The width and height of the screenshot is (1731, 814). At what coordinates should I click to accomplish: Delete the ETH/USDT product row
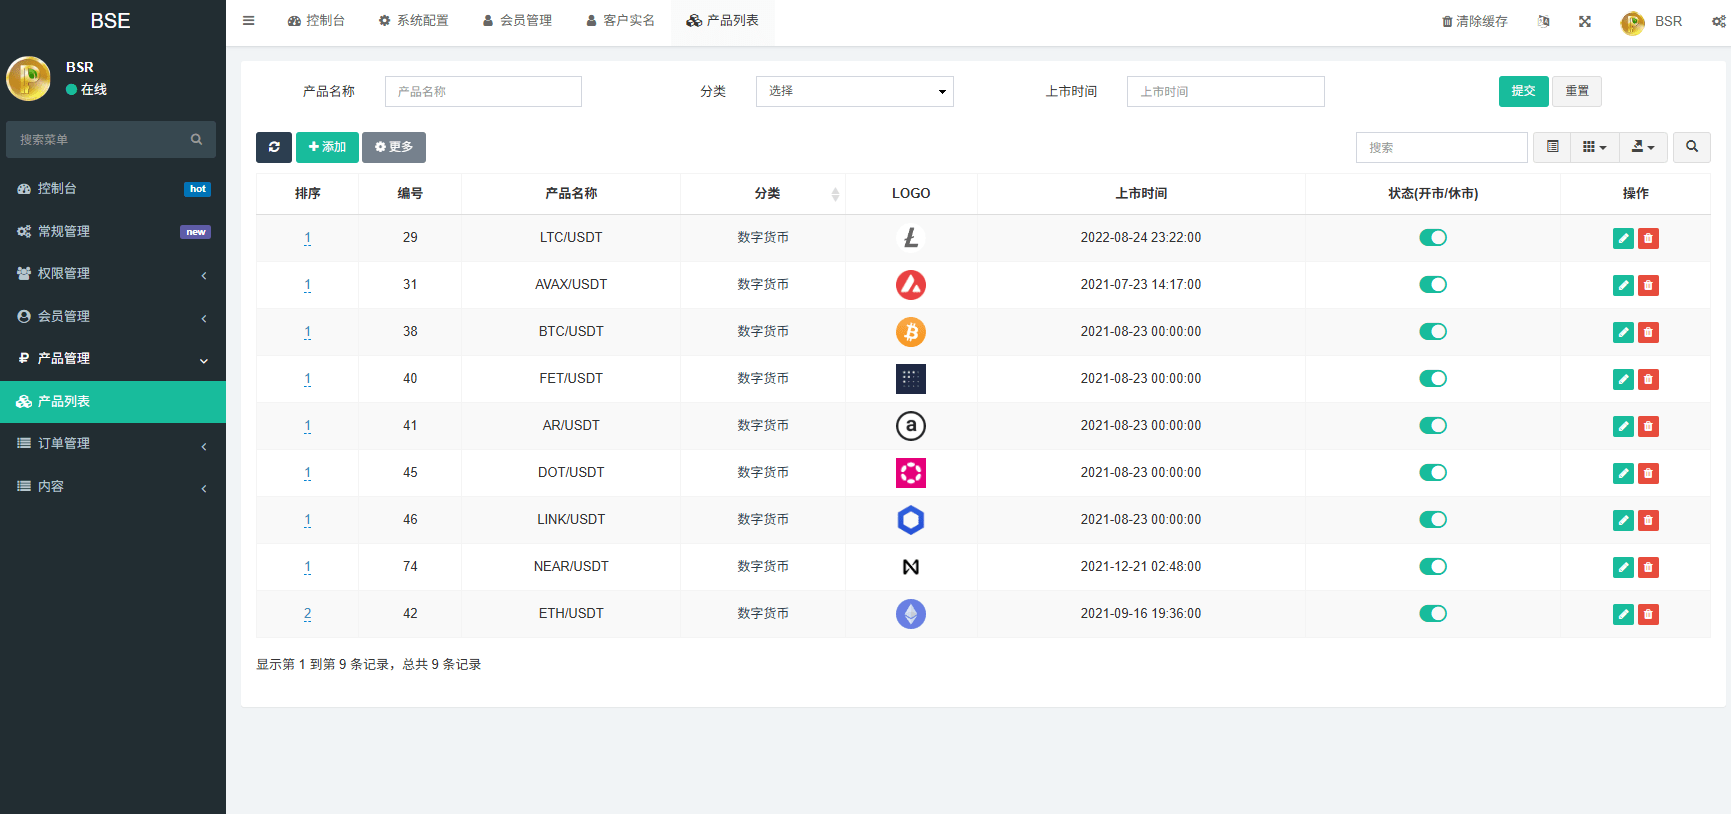[x=1648, y=614]
